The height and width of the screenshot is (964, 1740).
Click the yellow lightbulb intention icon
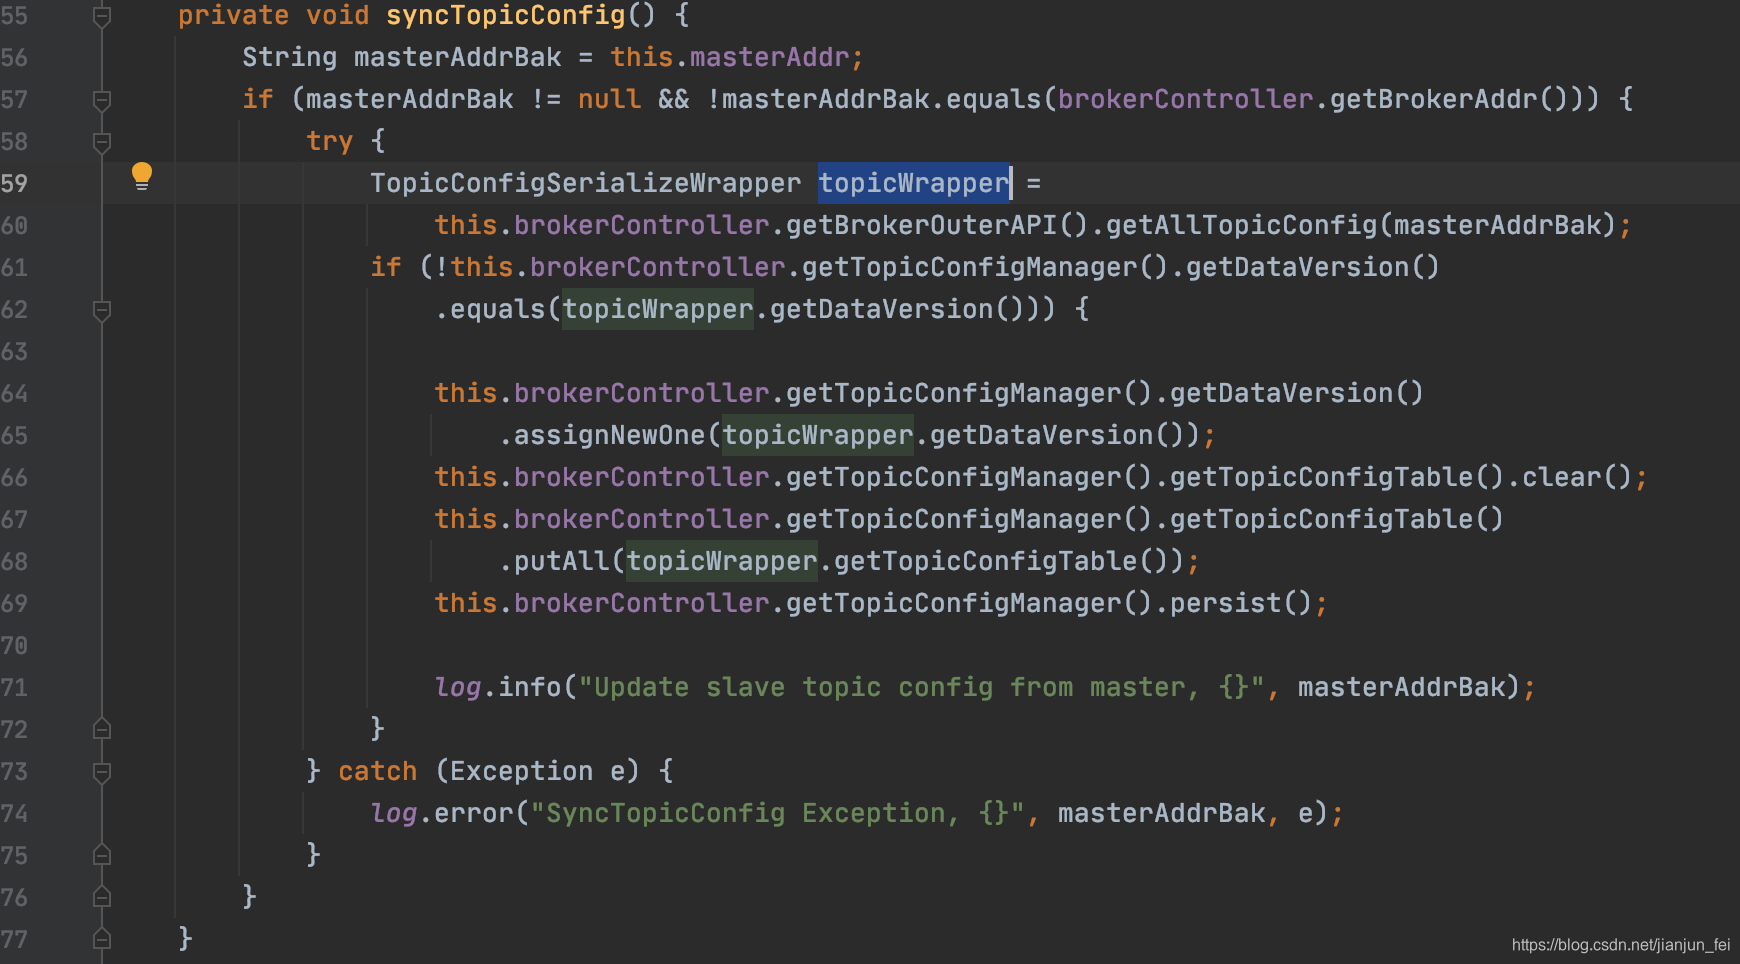click(142, 176)
